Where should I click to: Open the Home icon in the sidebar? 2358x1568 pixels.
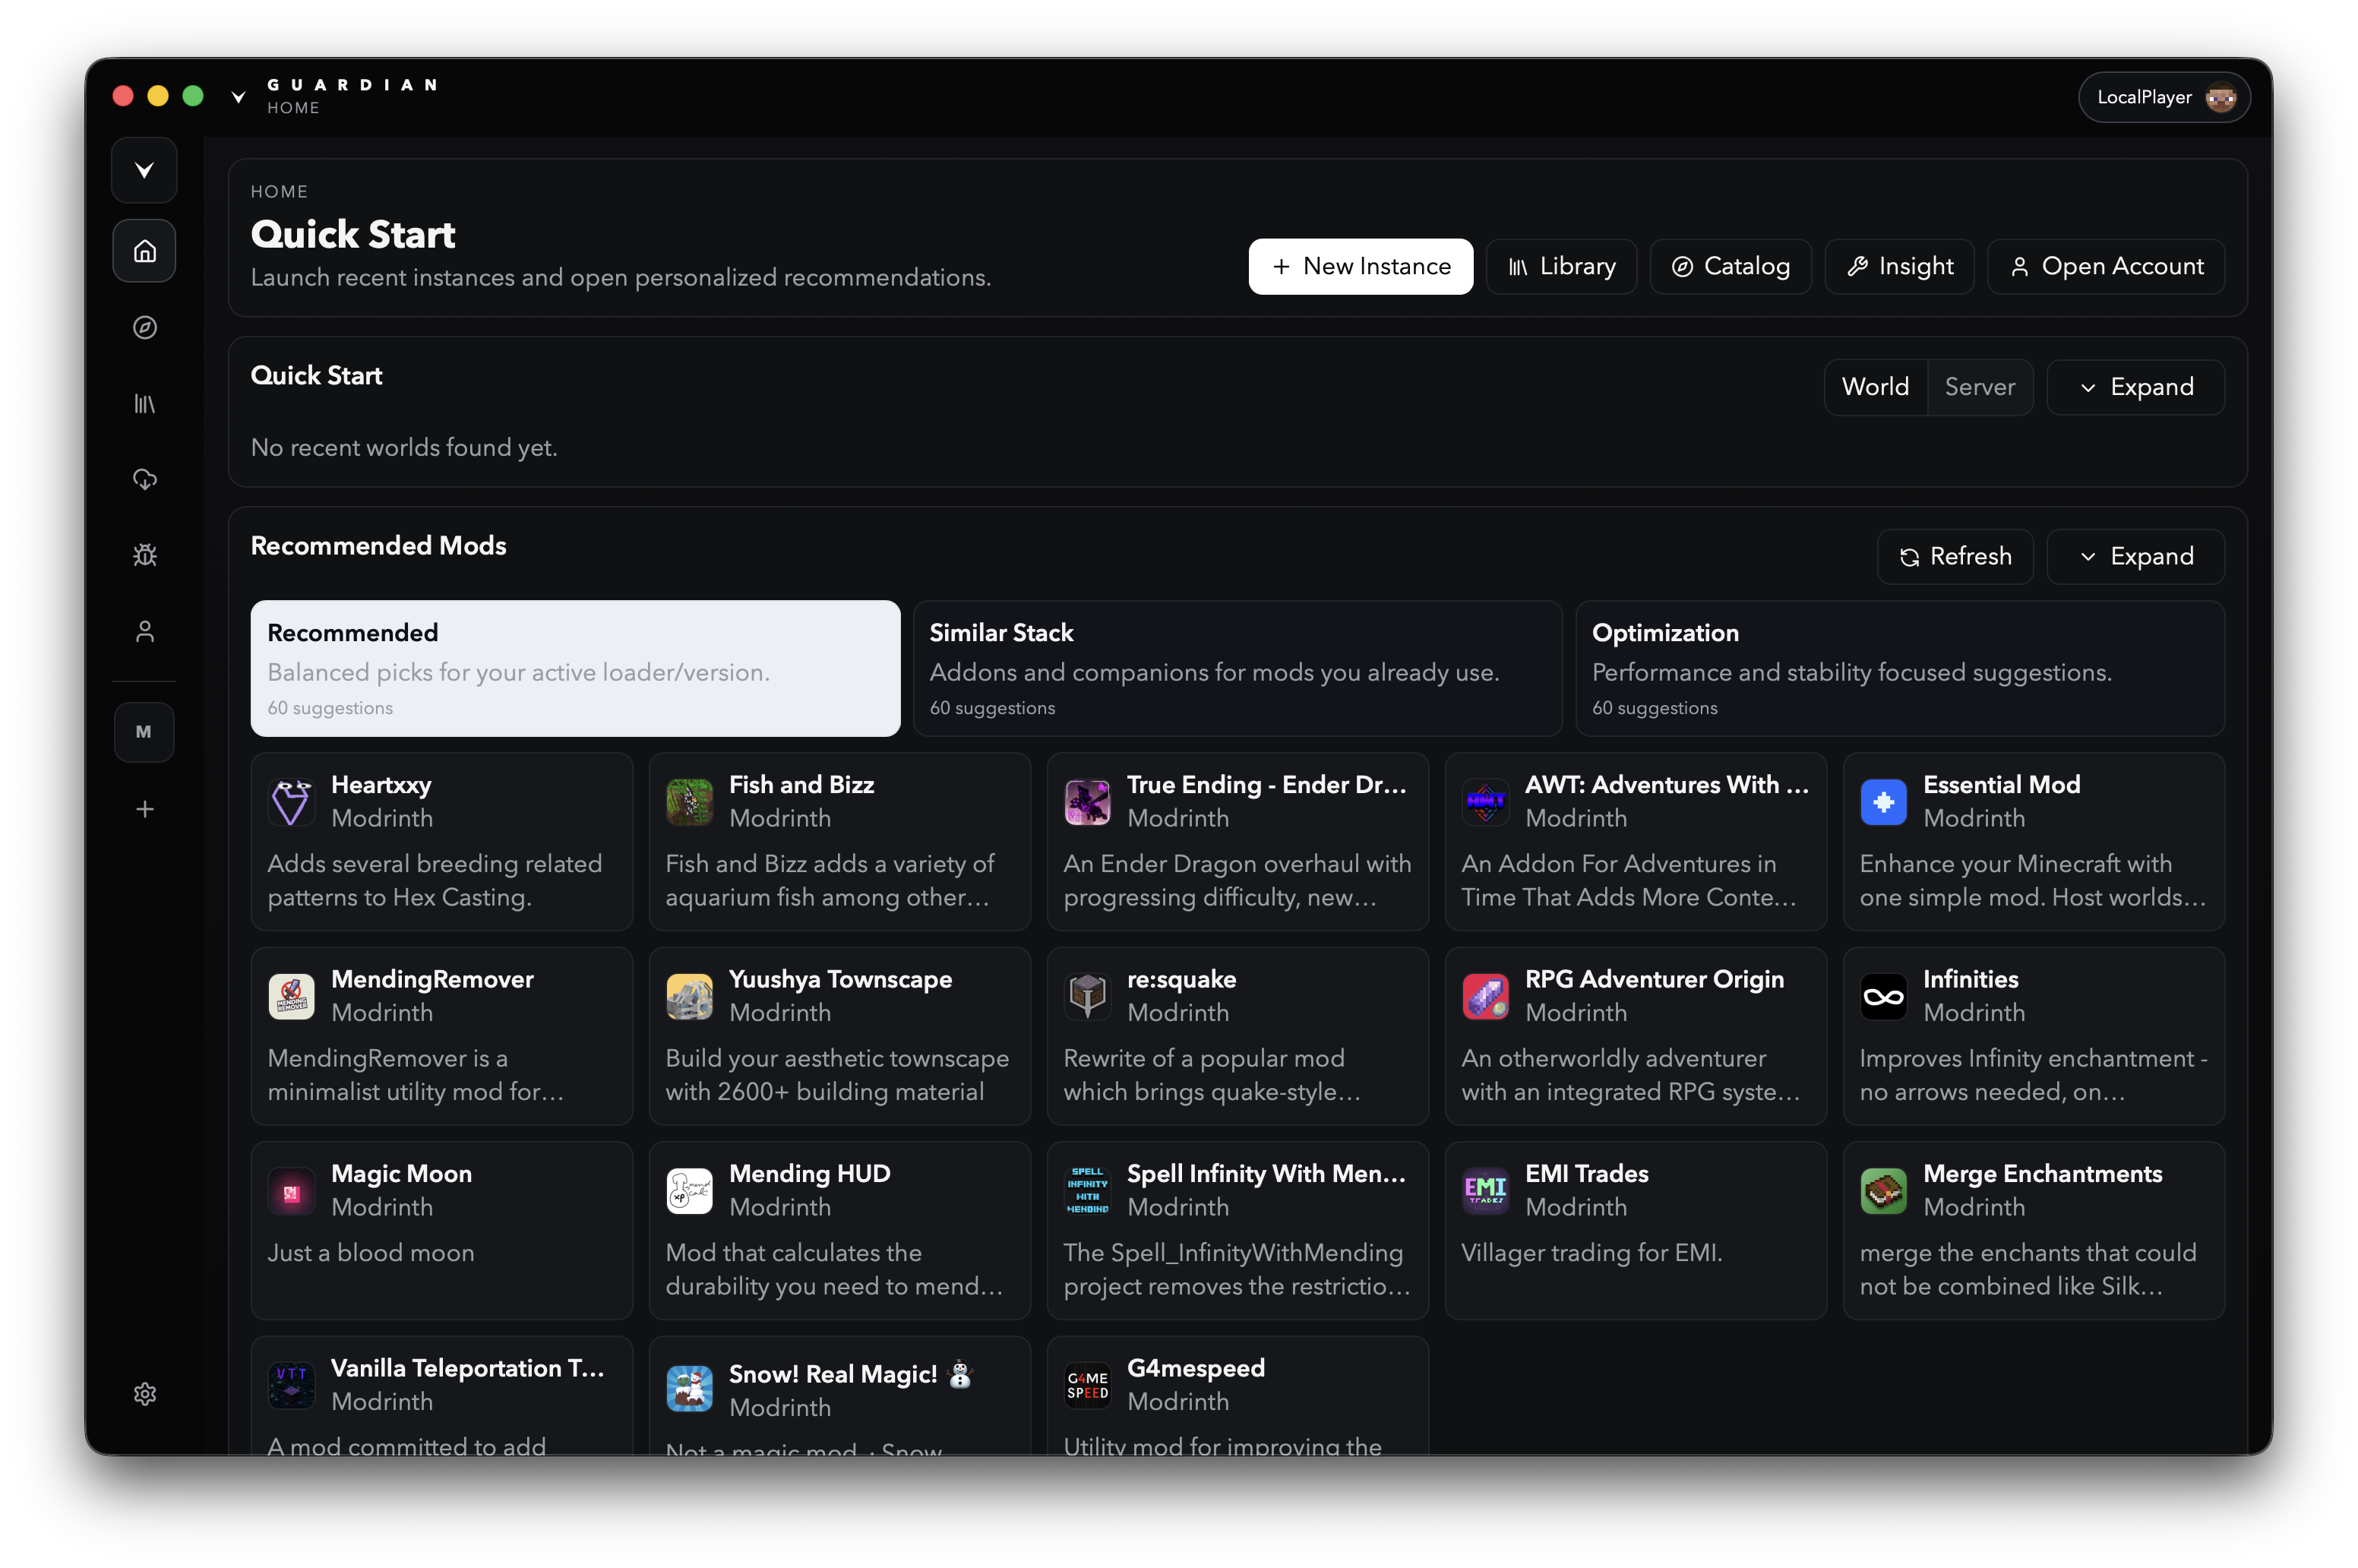[x=145, y=251]
